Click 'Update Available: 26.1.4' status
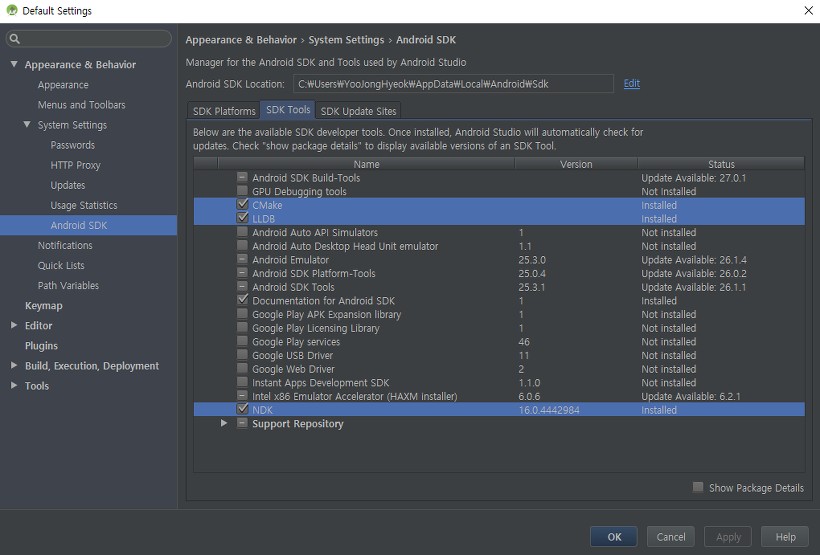The height and width of the screenshot is (555, 820). 694,260
